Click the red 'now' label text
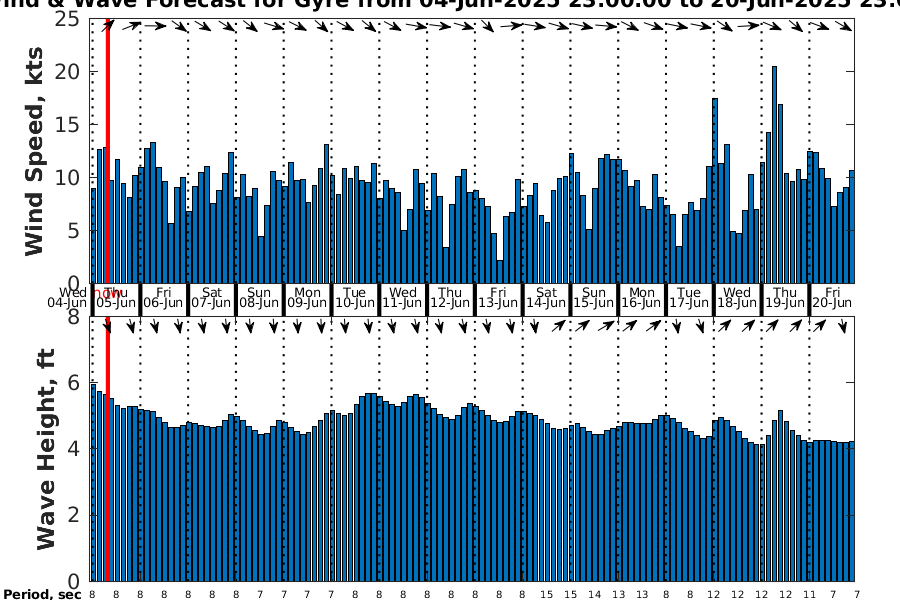The height and width of the screenshot is (600, 900). tap(107, 293)
